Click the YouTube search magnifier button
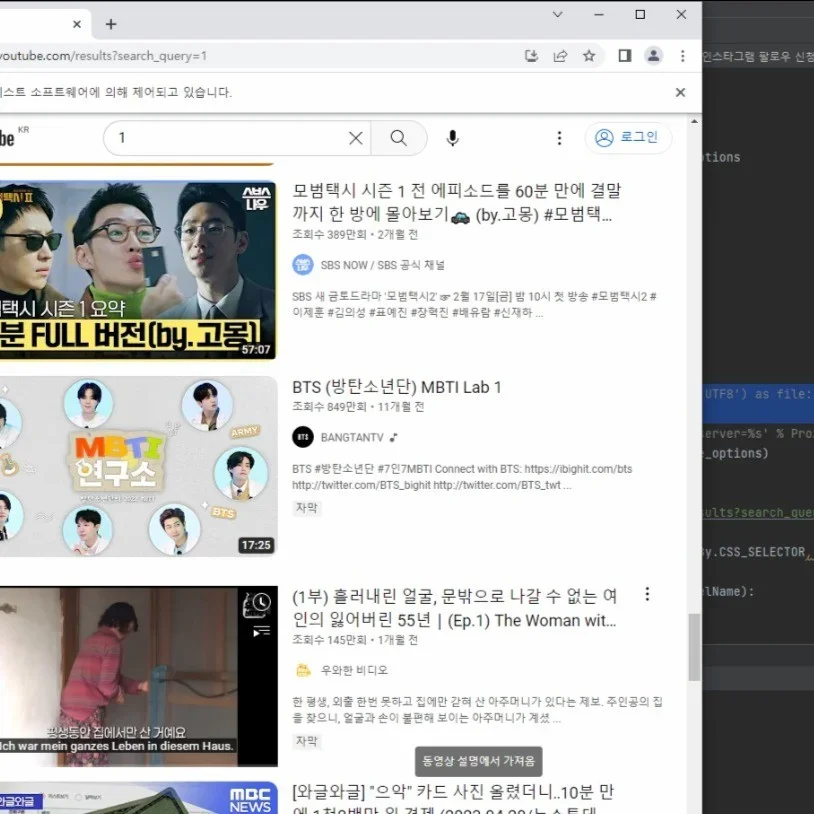814x814 pixels. click(x=399, y=138)
